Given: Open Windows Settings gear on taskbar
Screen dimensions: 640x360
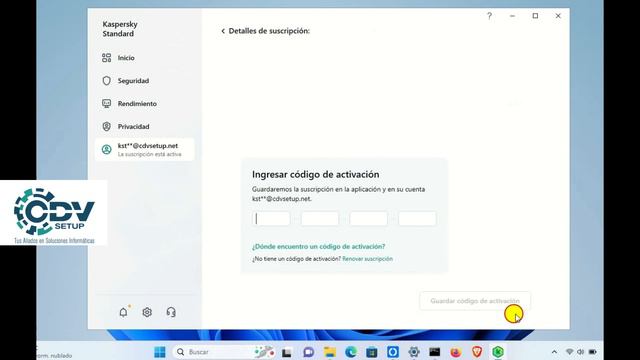Looking at the screenshot, I should (414, 352).
